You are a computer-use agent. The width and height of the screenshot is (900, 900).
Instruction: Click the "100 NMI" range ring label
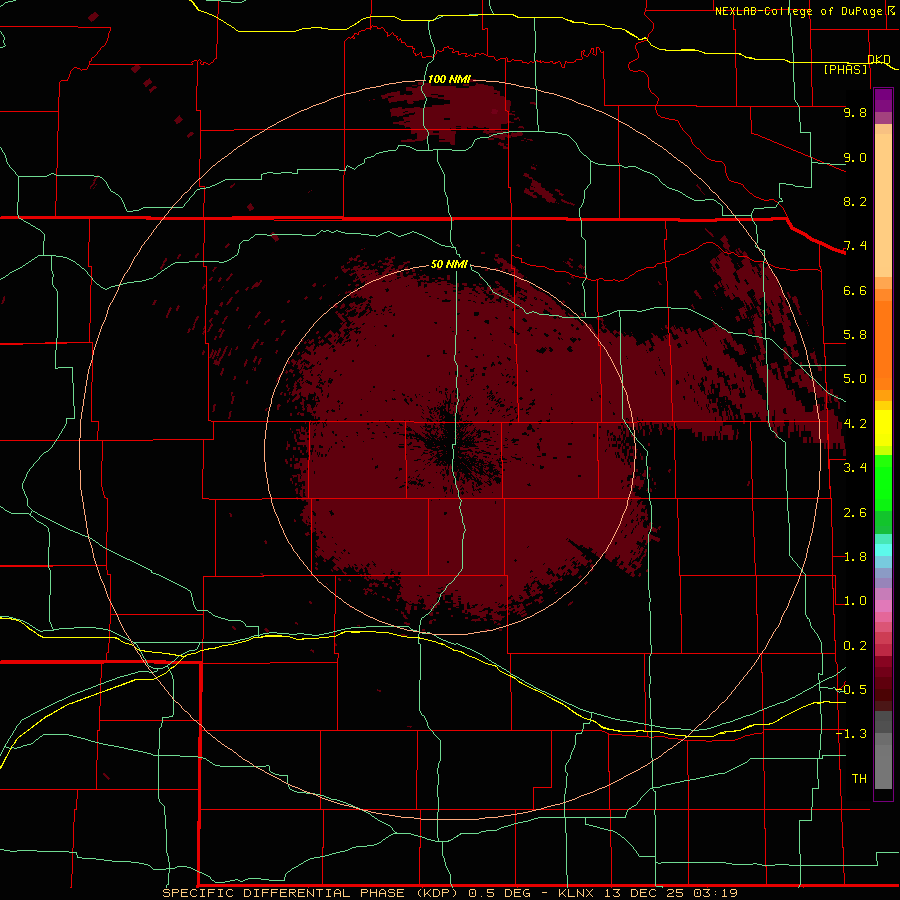click(x=449, y=79)
